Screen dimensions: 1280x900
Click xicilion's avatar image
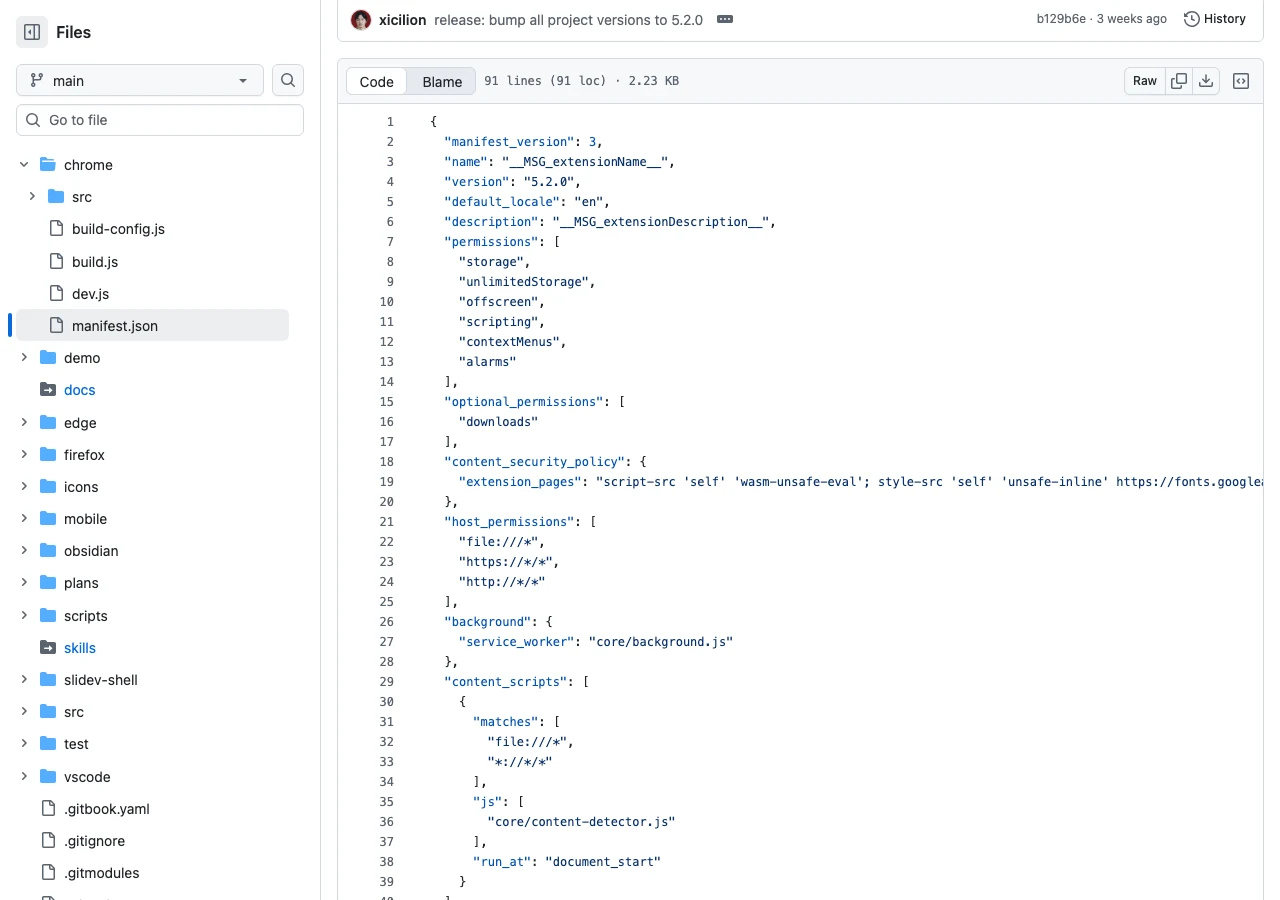coord(361,19)
